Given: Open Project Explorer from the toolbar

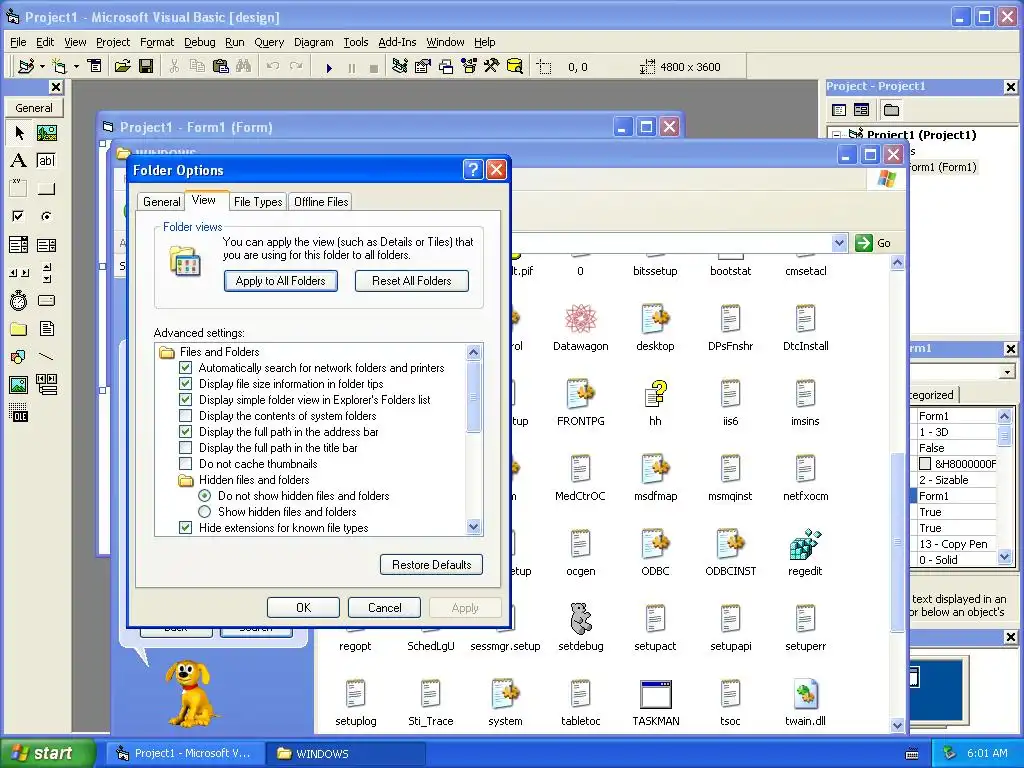Looking at the screenshot, I should [x=400, y=66].
